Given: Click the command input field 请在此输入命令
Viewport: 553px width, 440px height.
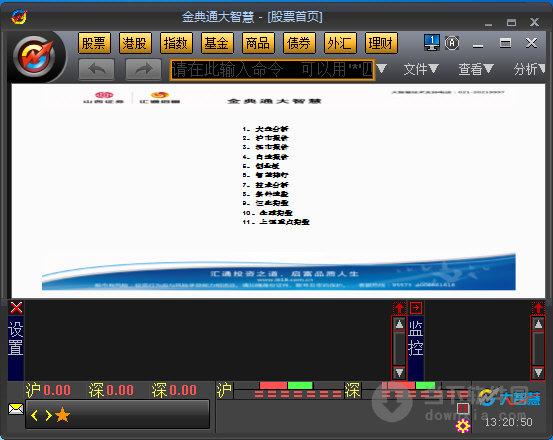Looking at the screenshot, I should 272,69.
